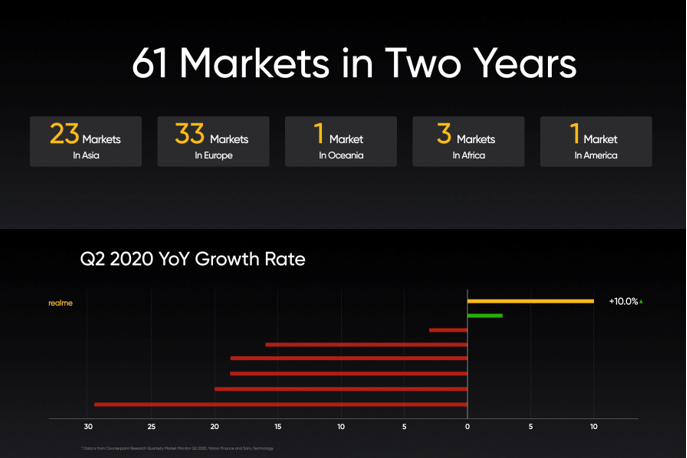Select the 1 Market In America card
687x458 pixels.
596,141
